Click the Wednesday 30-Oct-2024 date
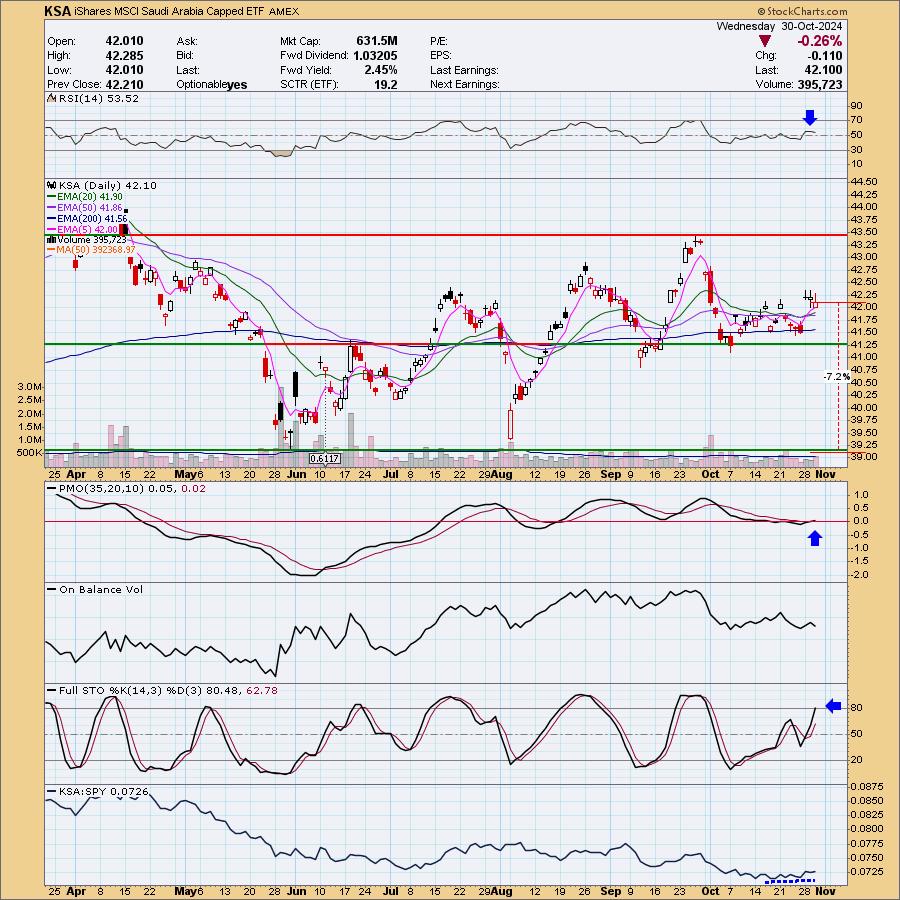 (779, 26)
